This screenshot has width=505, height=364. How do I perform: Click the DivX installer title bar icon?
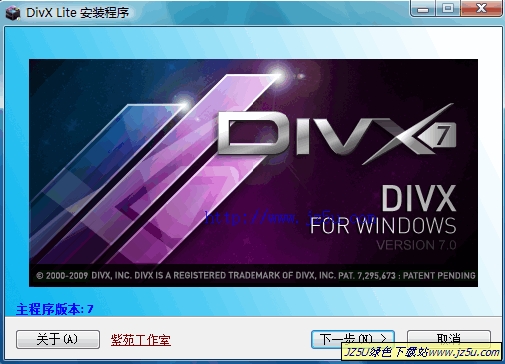point(13,13)
